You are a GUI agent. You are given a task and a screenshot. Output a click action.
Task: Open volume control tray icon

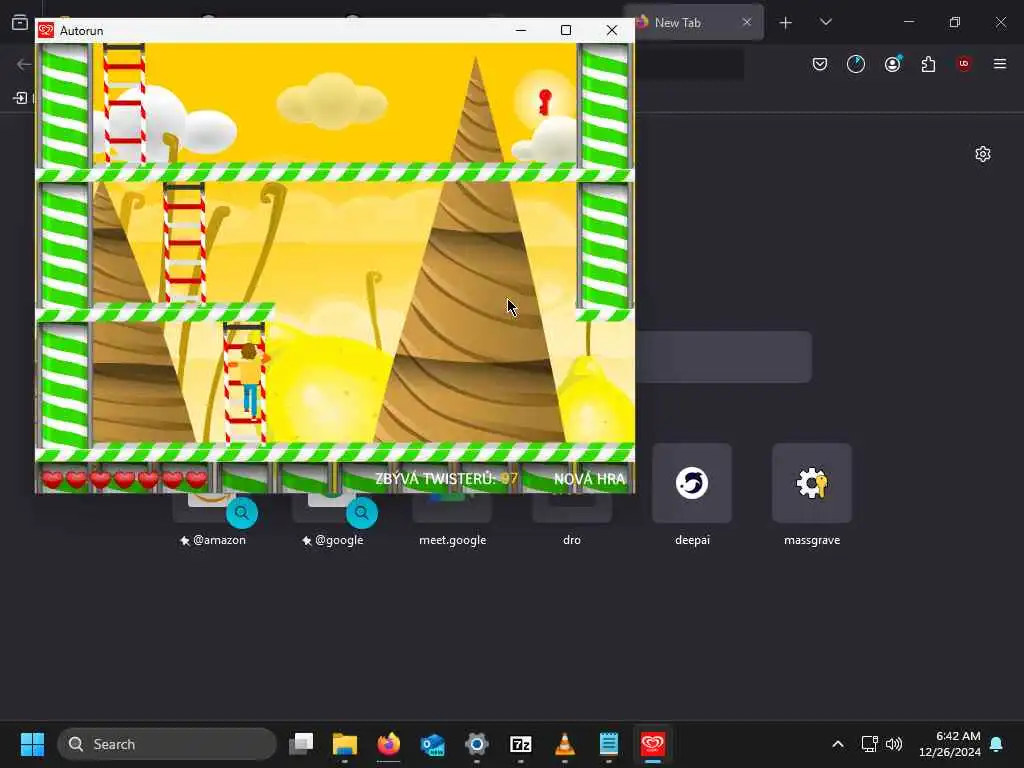coord(893,744)
